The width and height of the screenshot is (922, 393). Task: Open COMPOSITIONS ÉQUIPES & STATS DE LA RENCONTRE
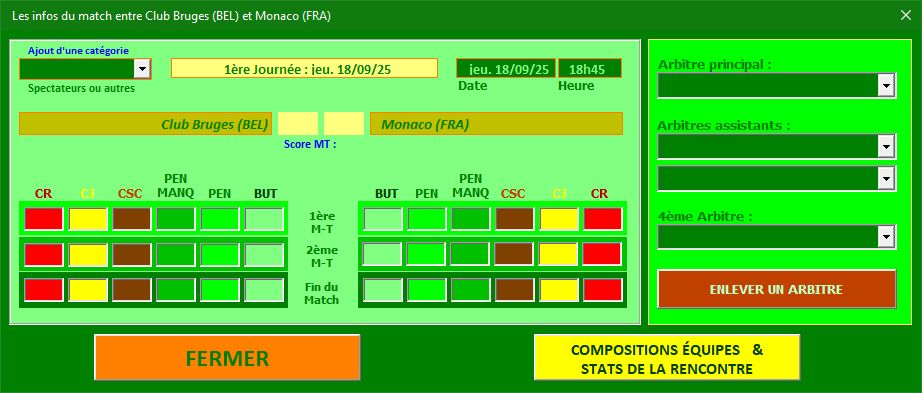pyautogui.click(x=667, y=357)
